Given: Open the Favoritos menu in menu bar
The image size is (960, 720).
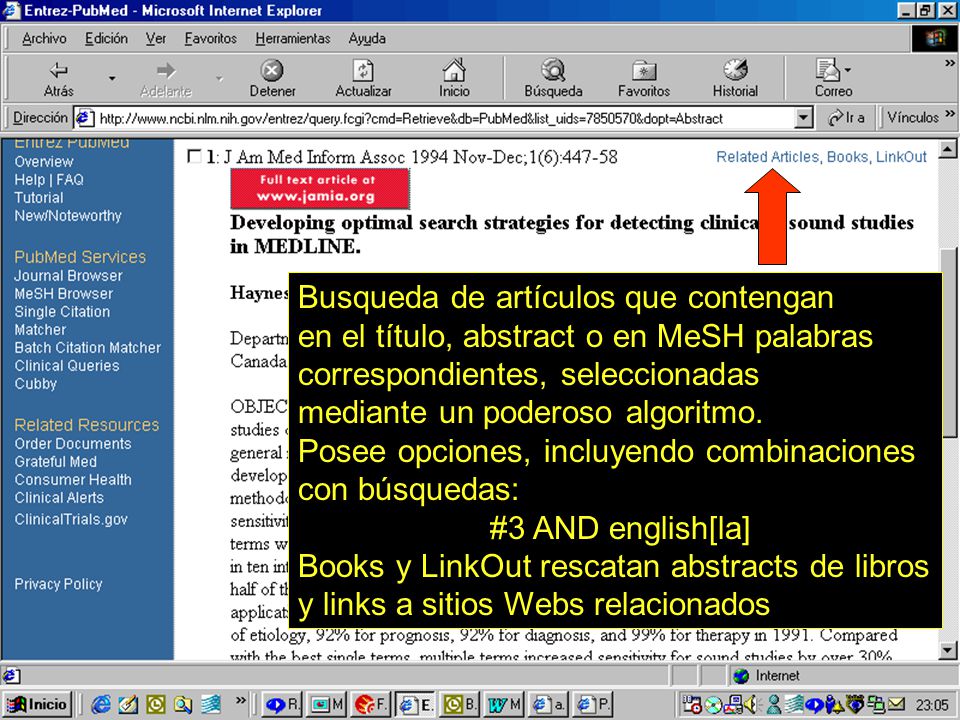Looking at the screenshot, I should click(x=211, y=39).
